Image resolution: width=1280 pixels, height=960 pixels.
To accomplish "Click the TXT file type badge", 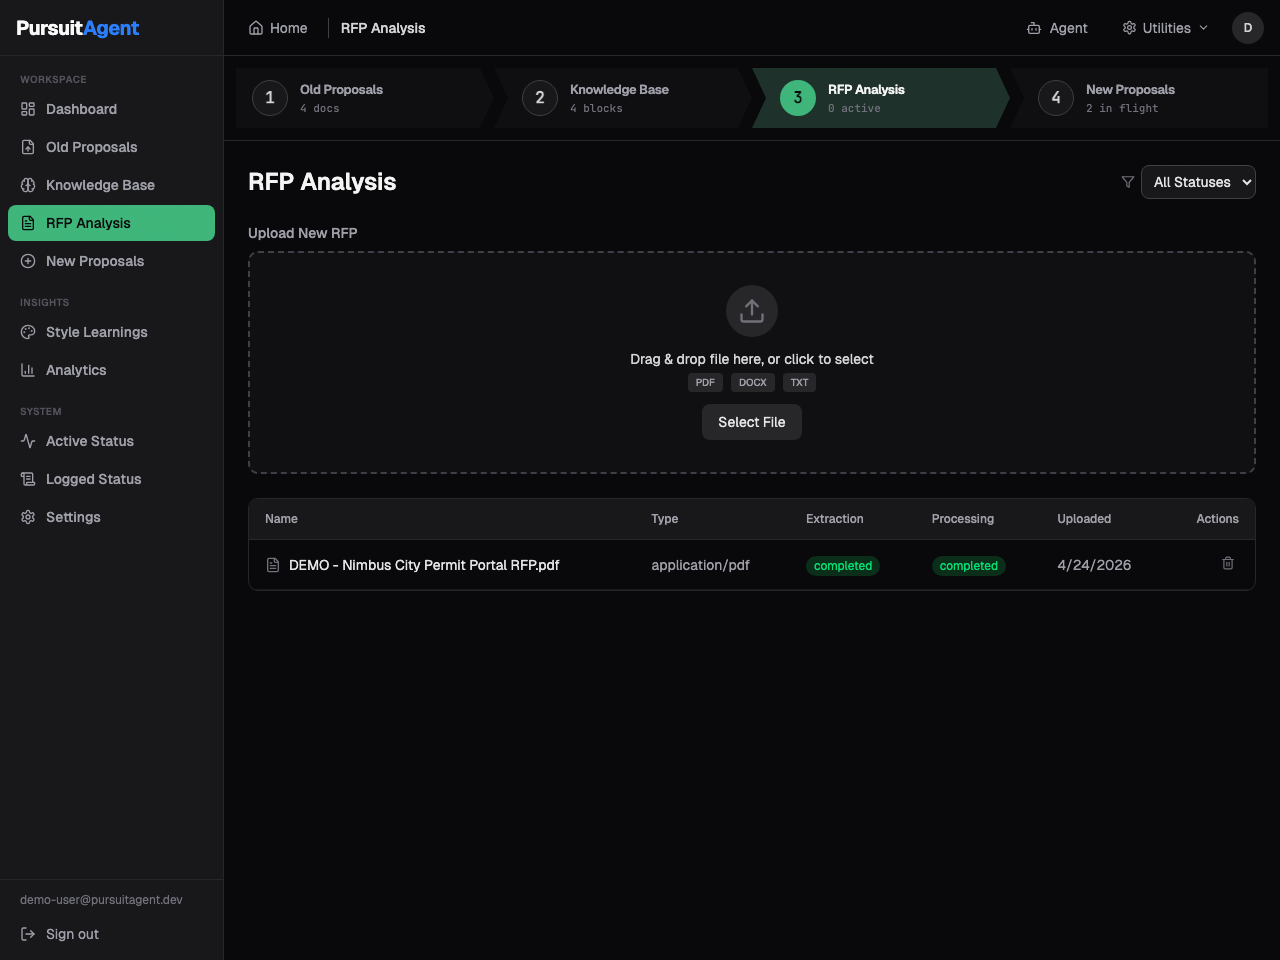I will 800,382.
